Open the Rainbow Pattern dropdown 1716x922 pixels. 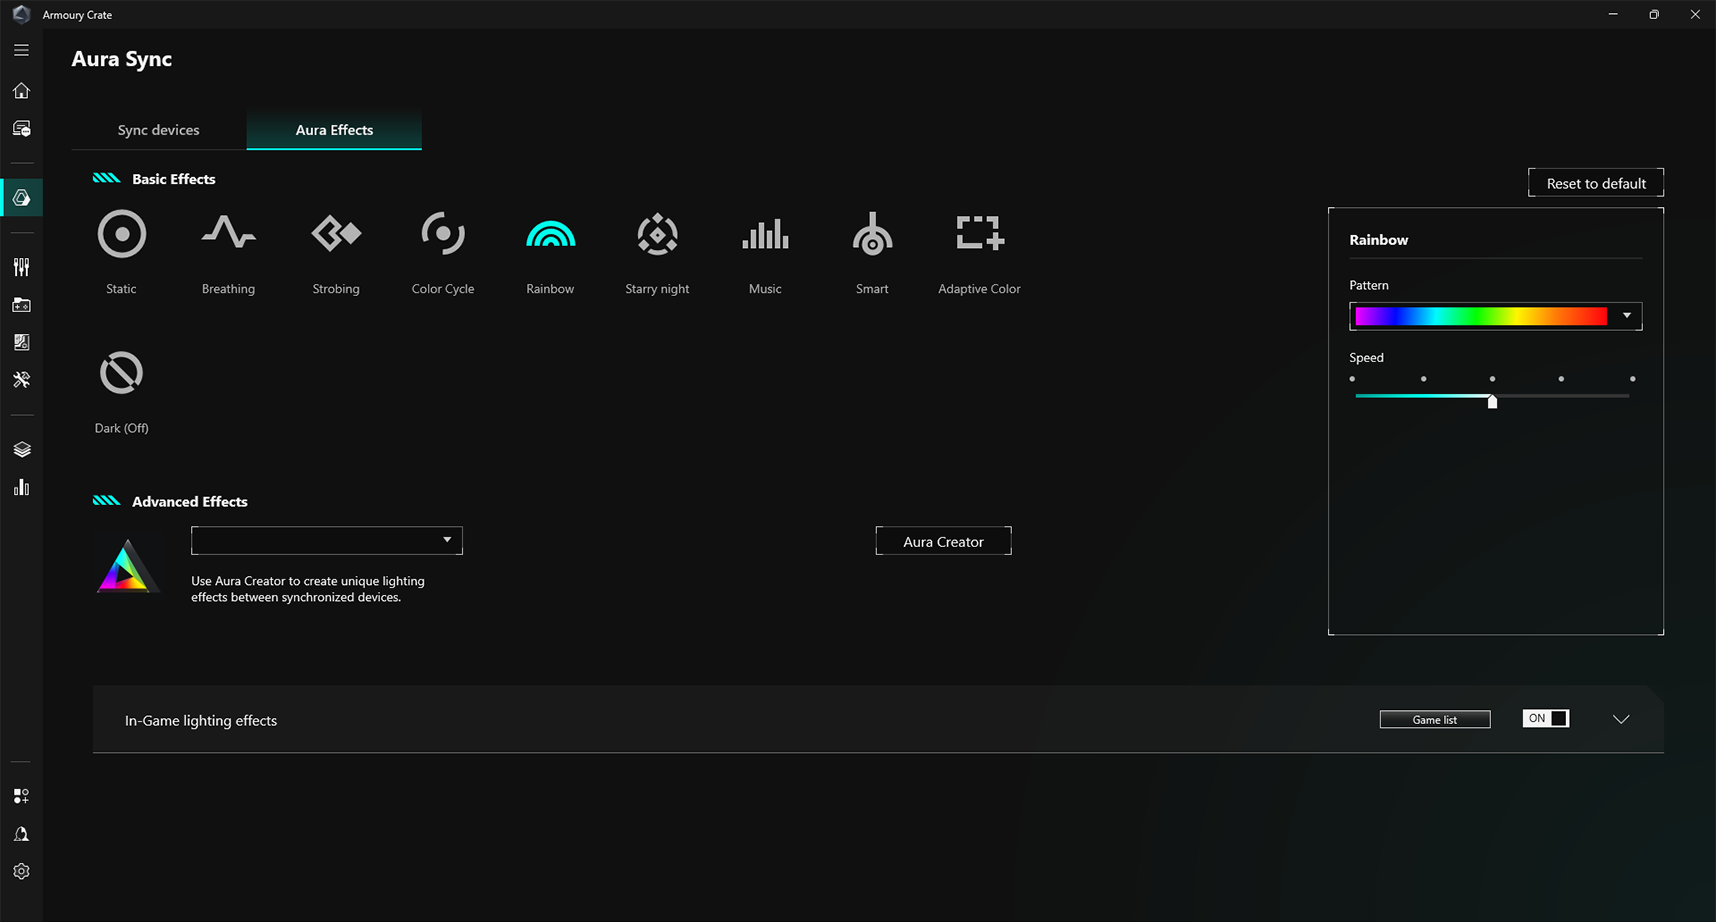coord(1626,316)
